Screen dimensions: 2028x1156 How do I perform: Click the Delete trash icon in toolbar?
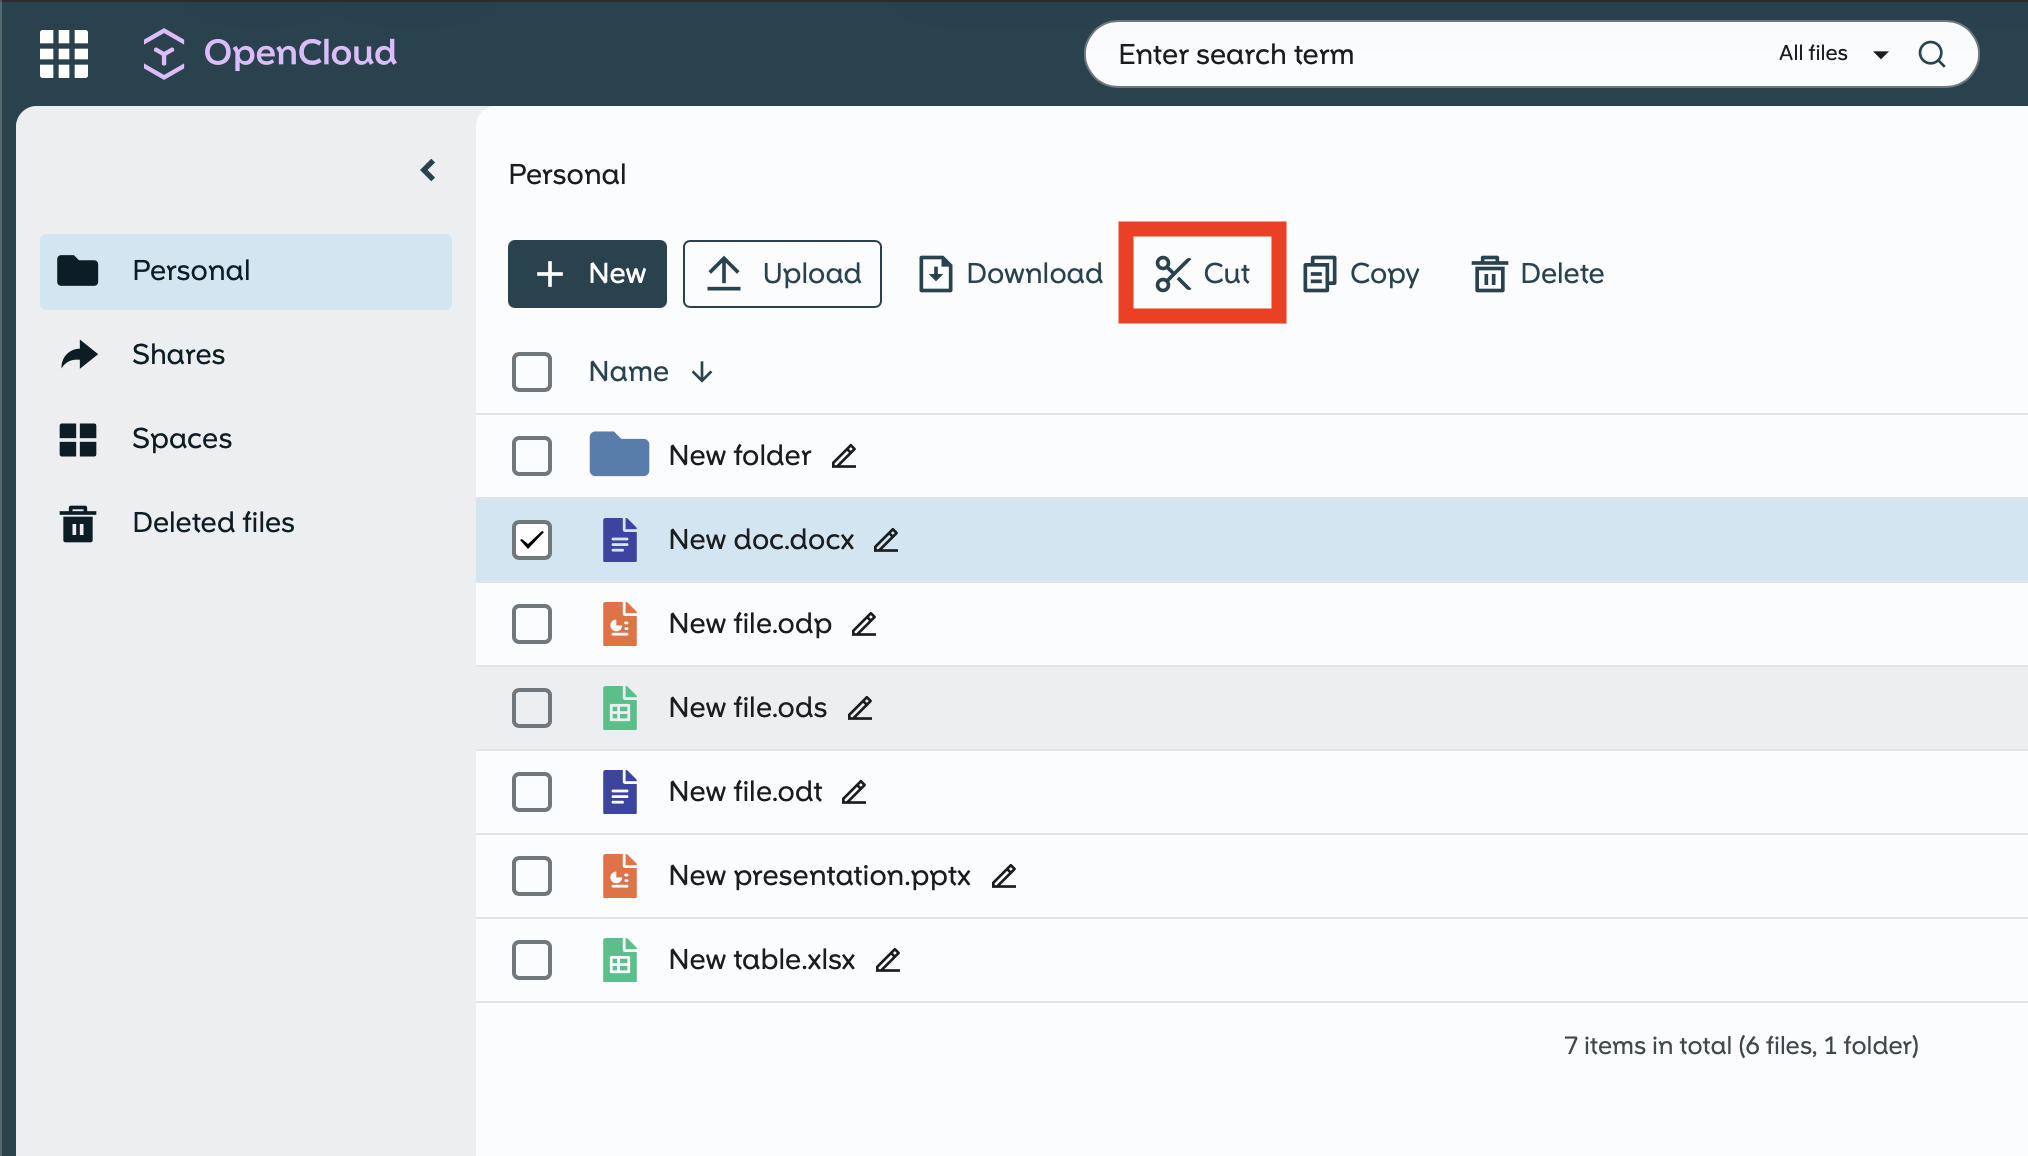pyautogui.click(x=1489, y=273)
